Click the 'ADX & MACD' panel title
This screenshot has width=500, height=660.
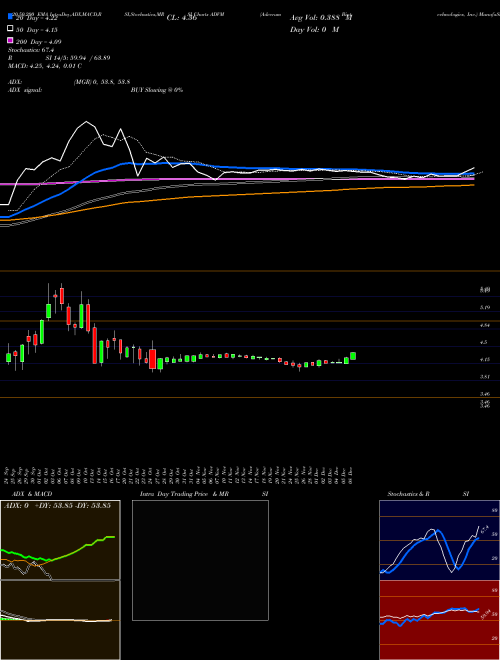click(x=32, y=494)
